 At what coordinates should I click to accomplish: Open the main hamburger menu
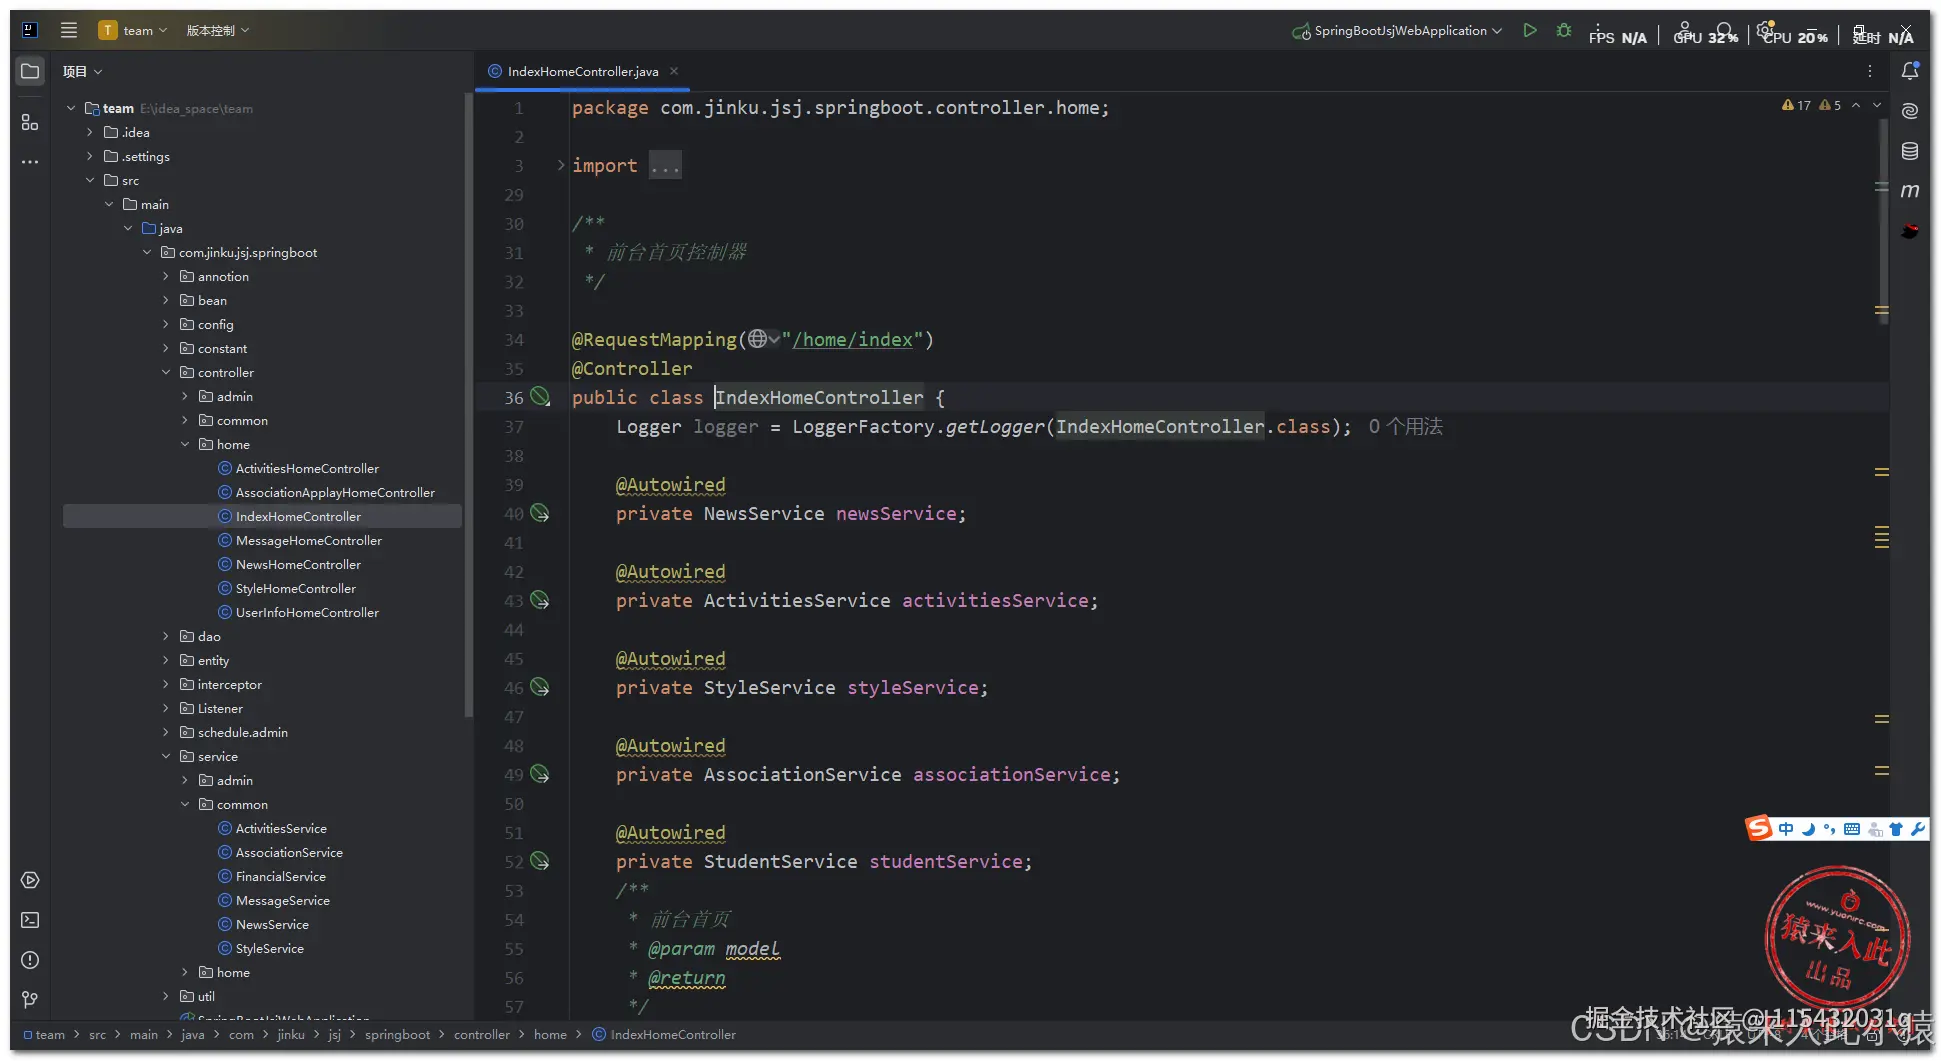click(69, 30)
